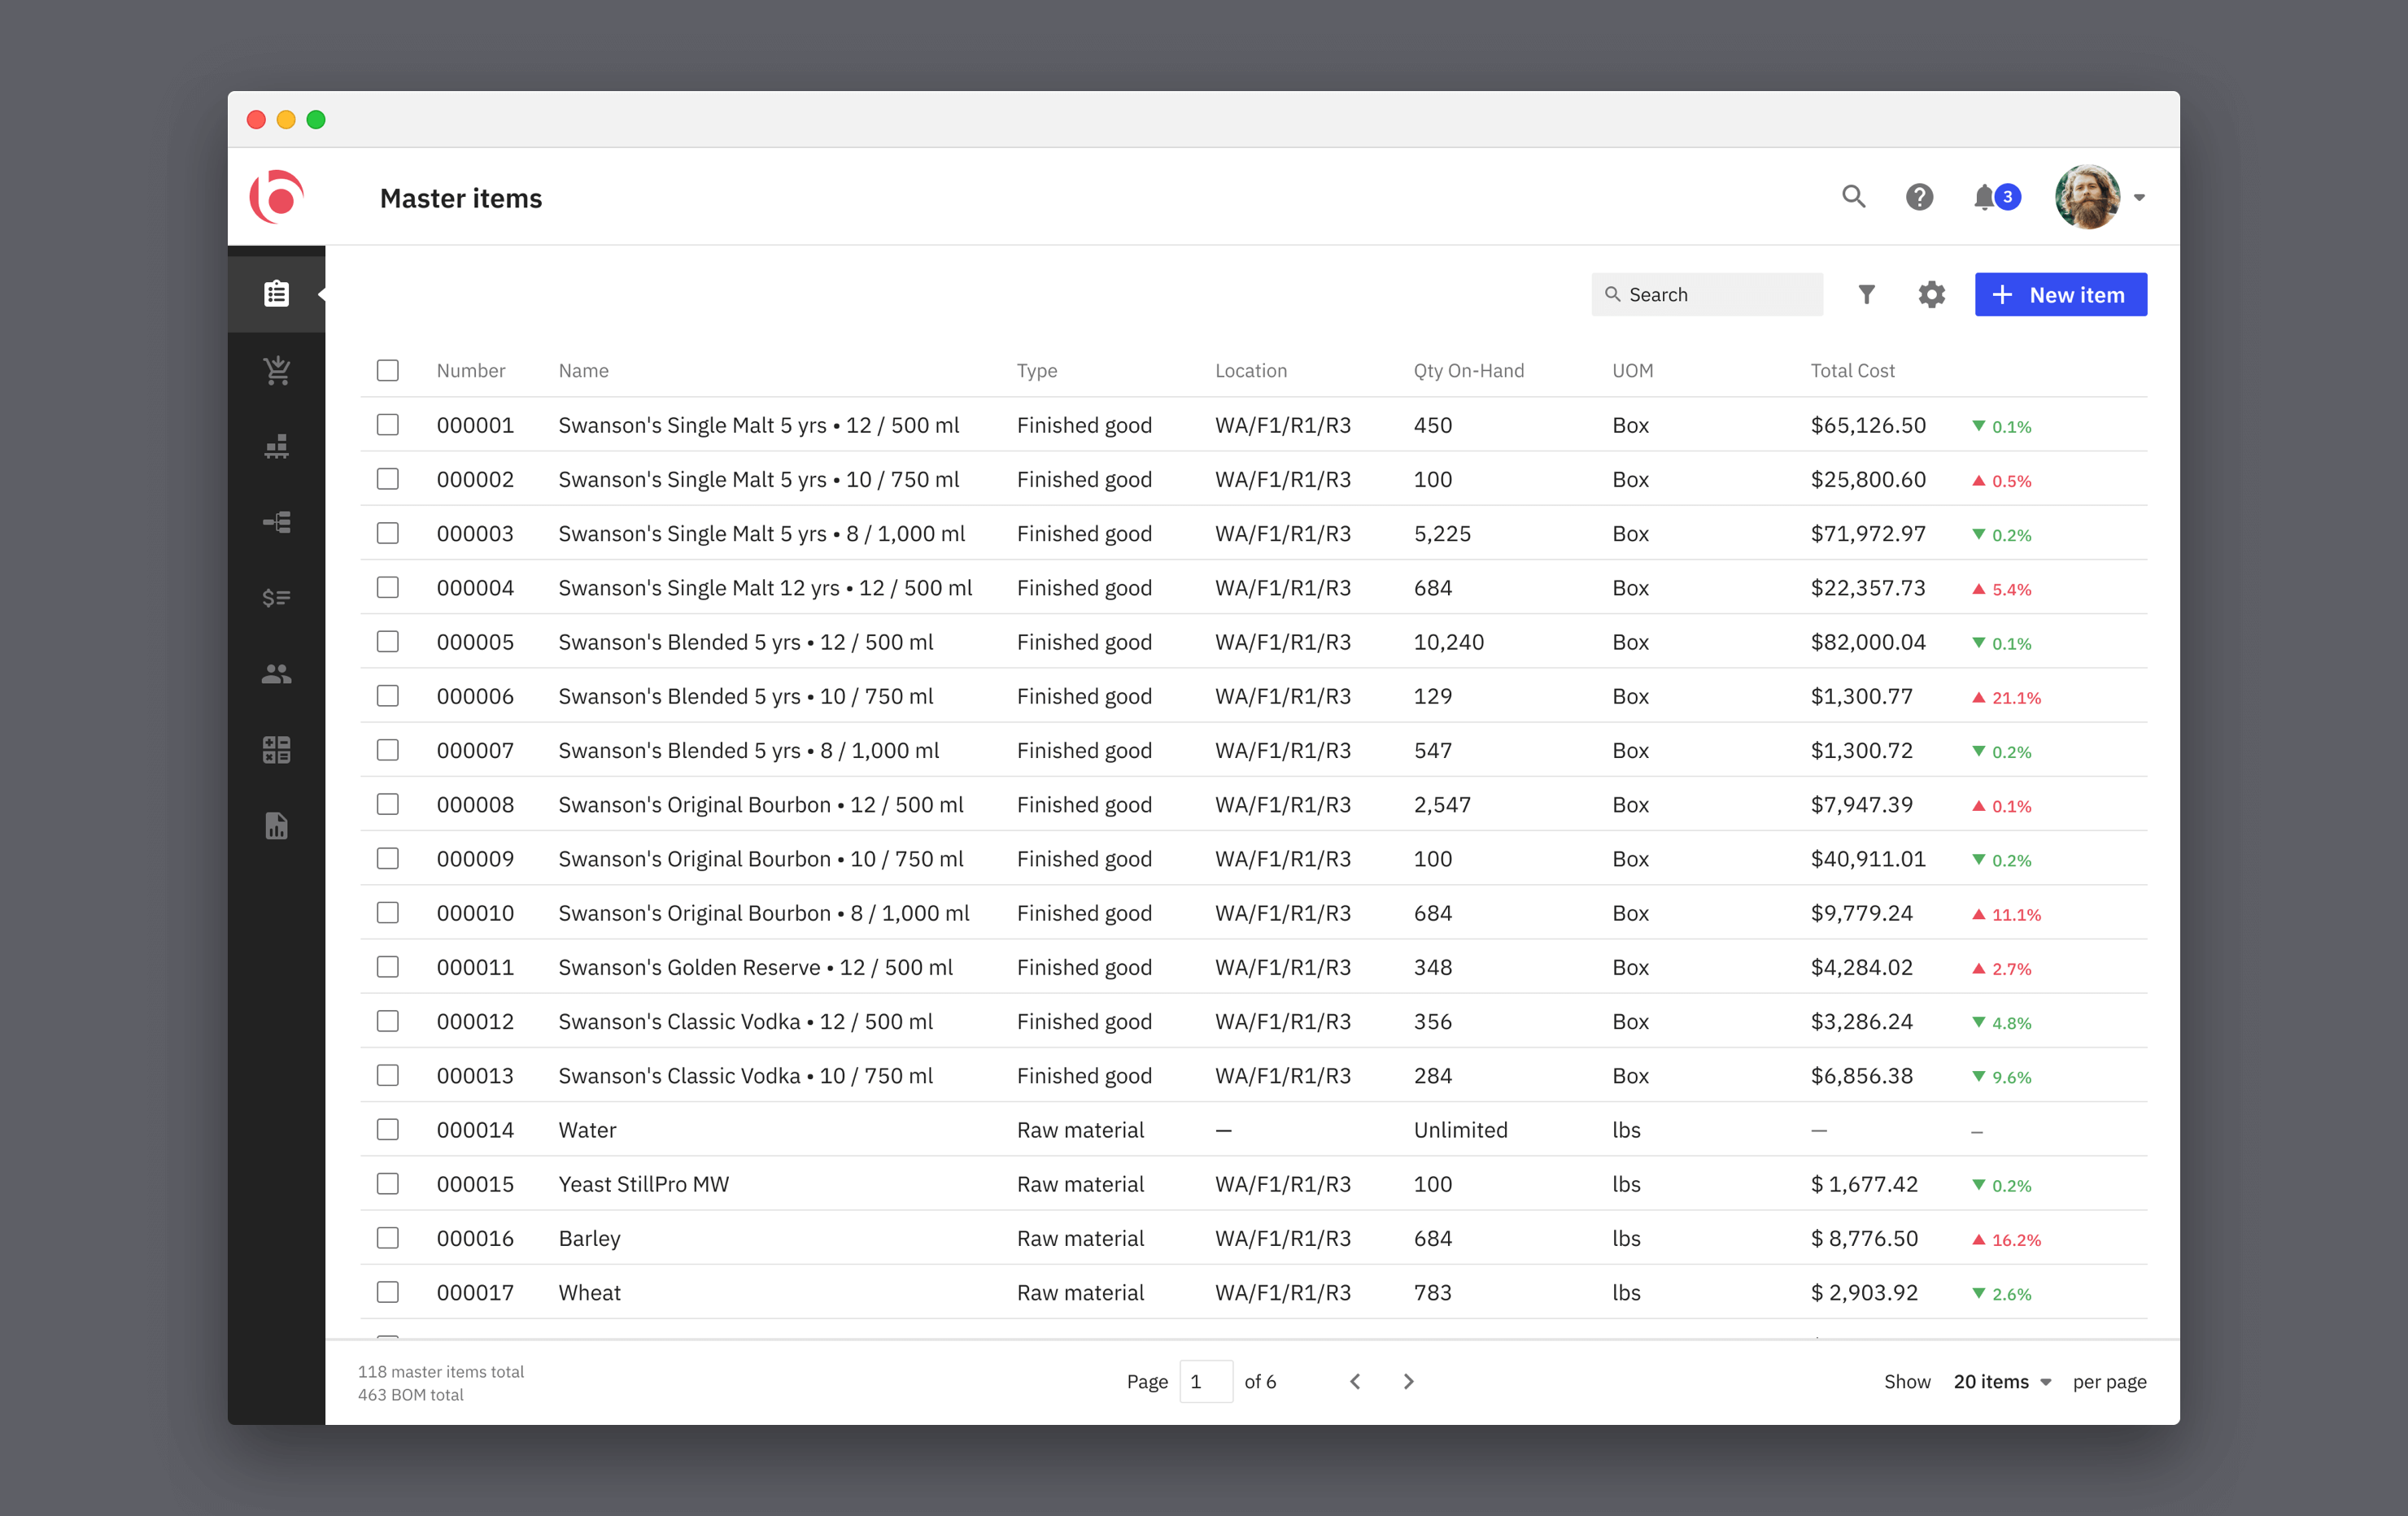This screenshot has height=1516, width=2408.
Task: Check the box for item 000008
Action: (x=388, y=804)
